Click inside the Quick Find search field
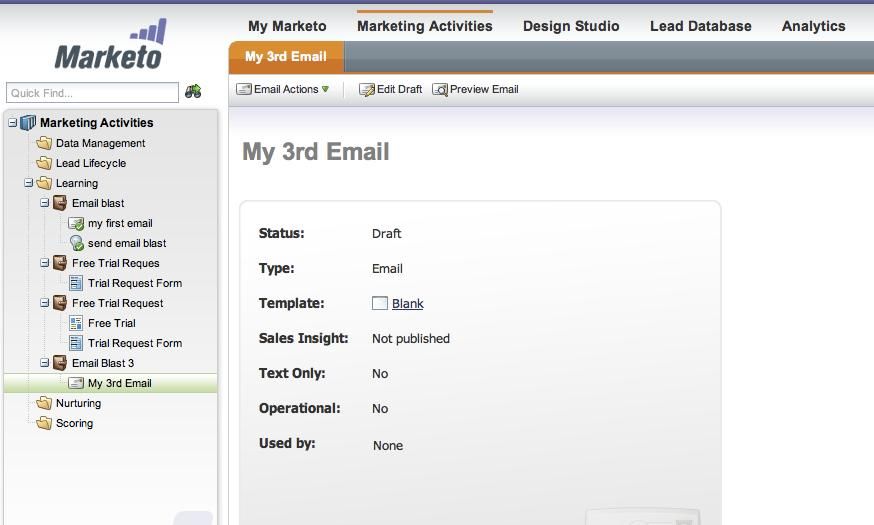Screen dimensions: 874x525 click(92, 93)
